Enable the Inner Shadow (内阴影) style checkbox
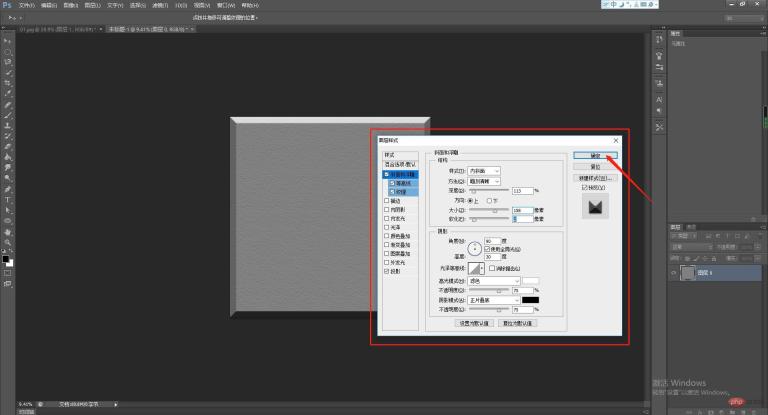768x415 pixels. pos(388,210)
